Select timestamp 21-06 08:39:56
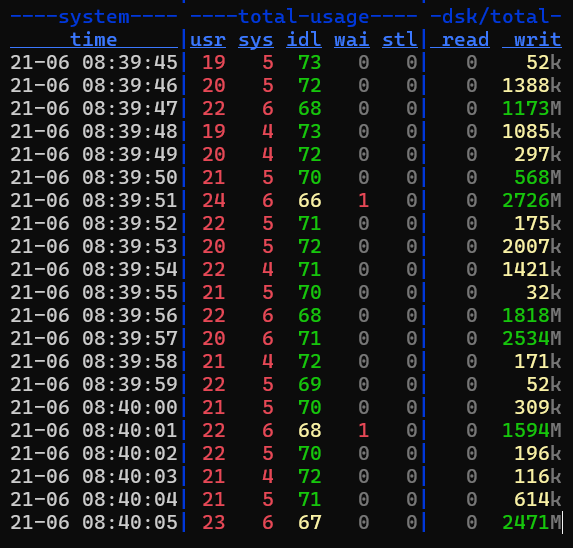 94,315
